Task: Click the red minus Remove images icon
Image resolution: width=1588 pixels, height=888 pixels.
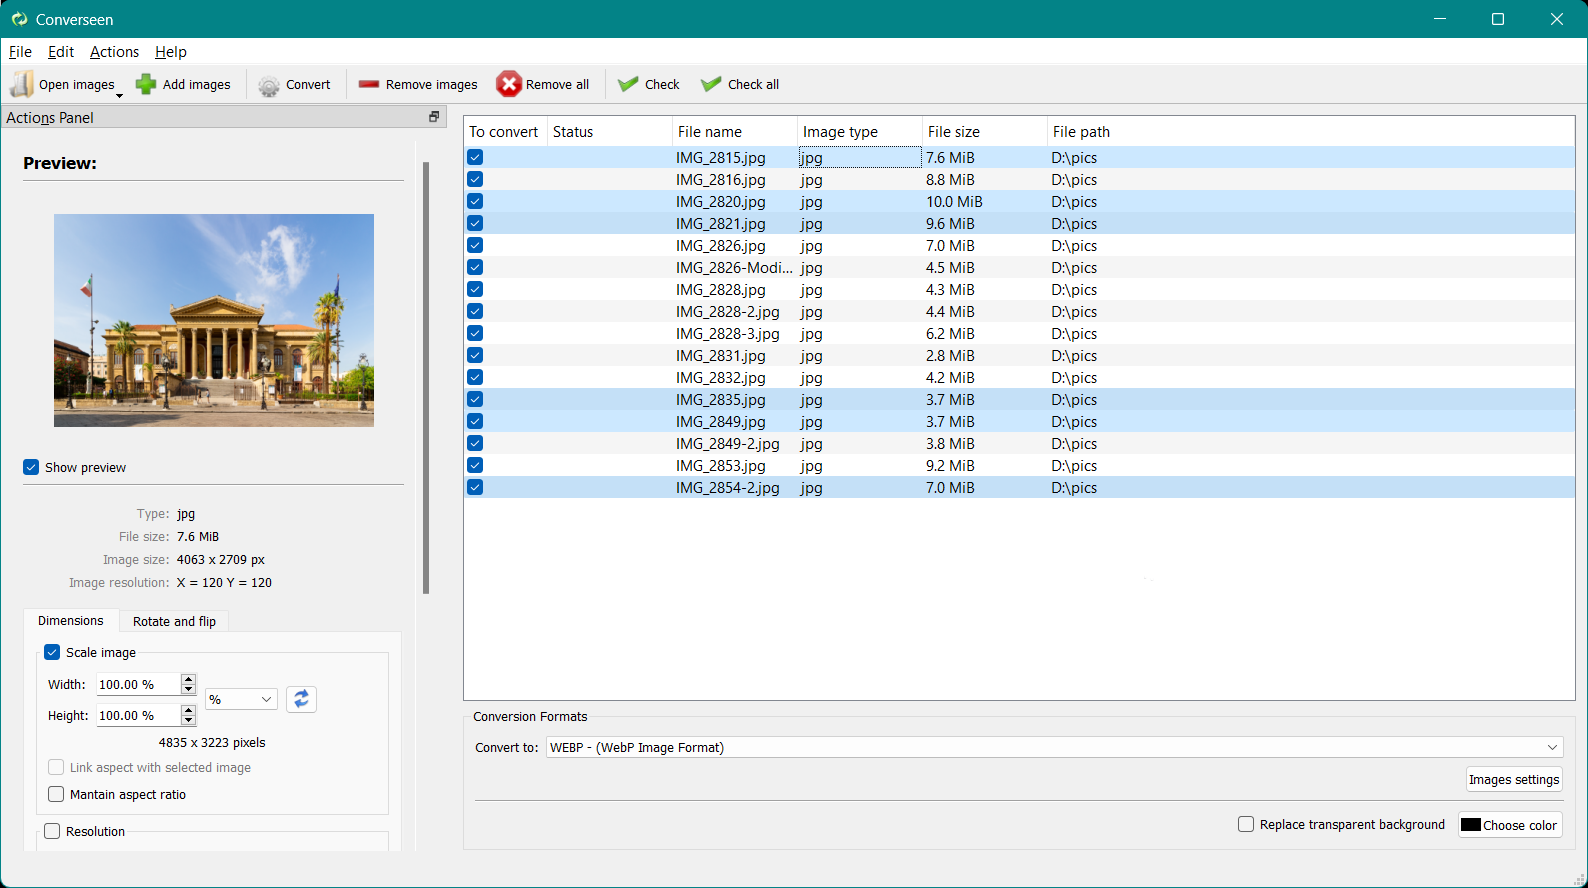Action: coord(369,84)
